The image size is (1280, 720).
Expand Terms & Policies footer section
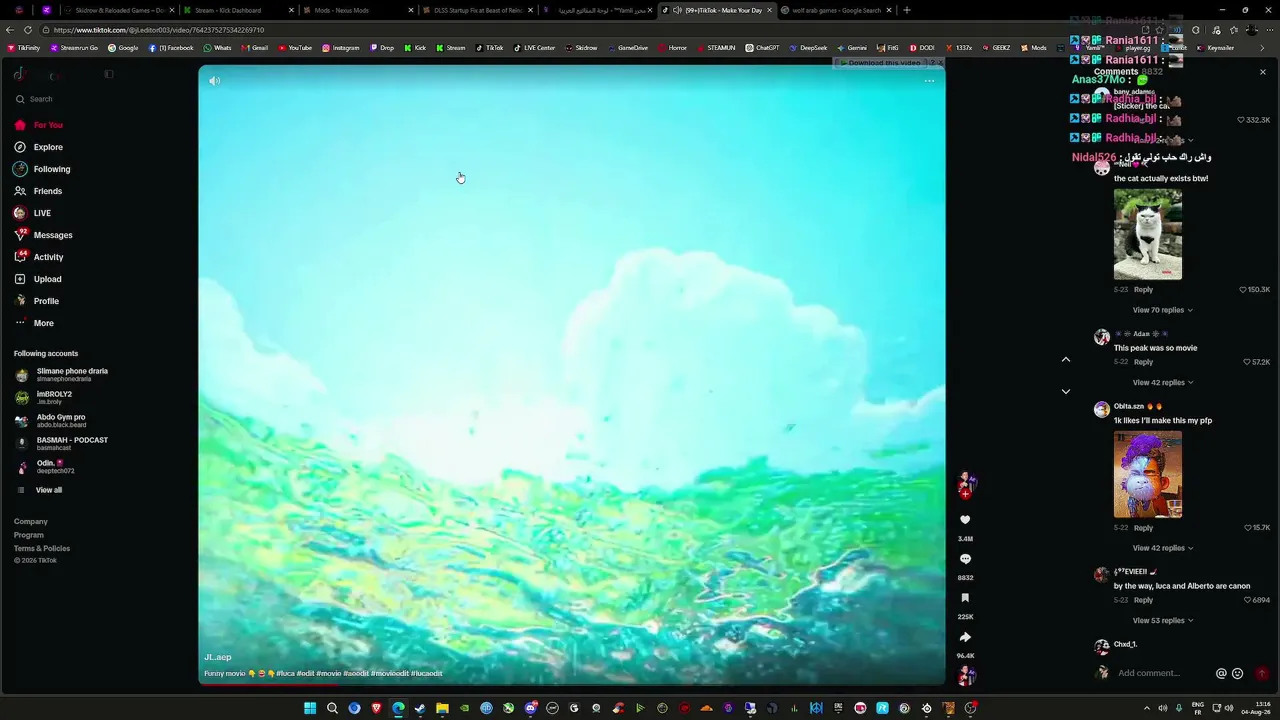click(42, 548)
